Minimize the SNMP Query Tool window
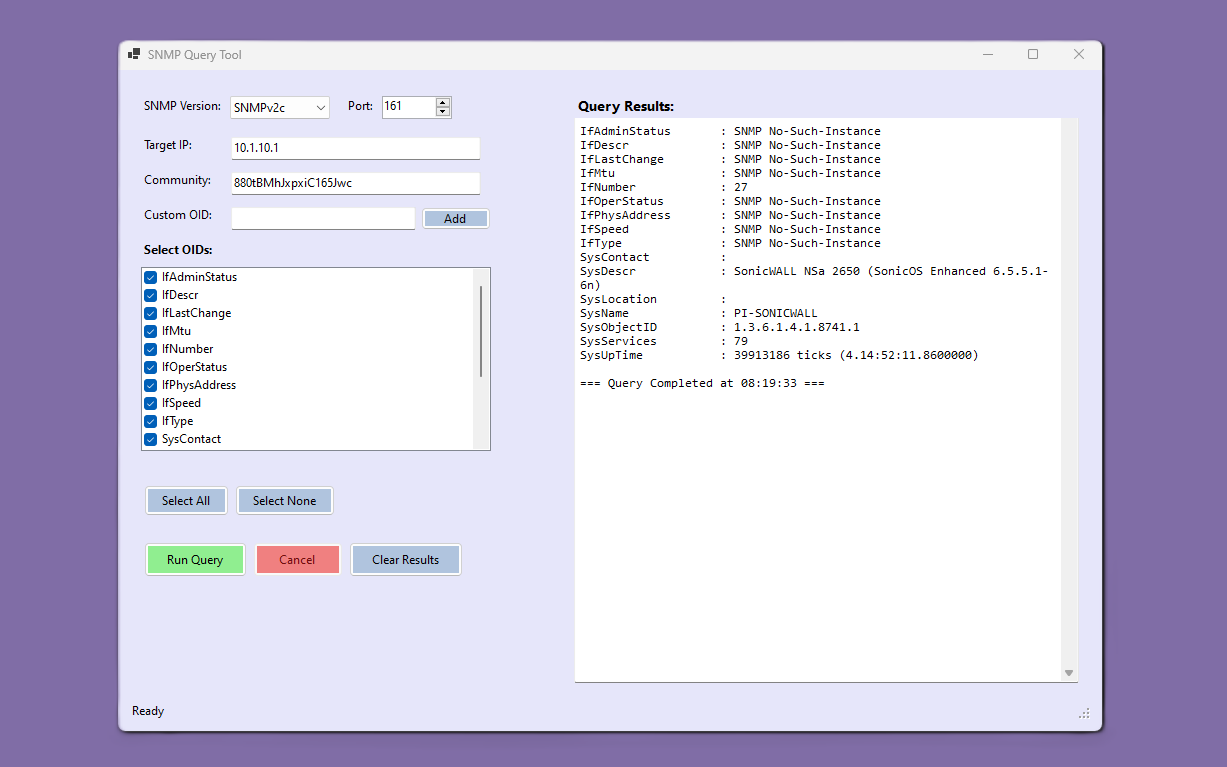The height and width of the screenshot is (767, 1227). (988, 55)
